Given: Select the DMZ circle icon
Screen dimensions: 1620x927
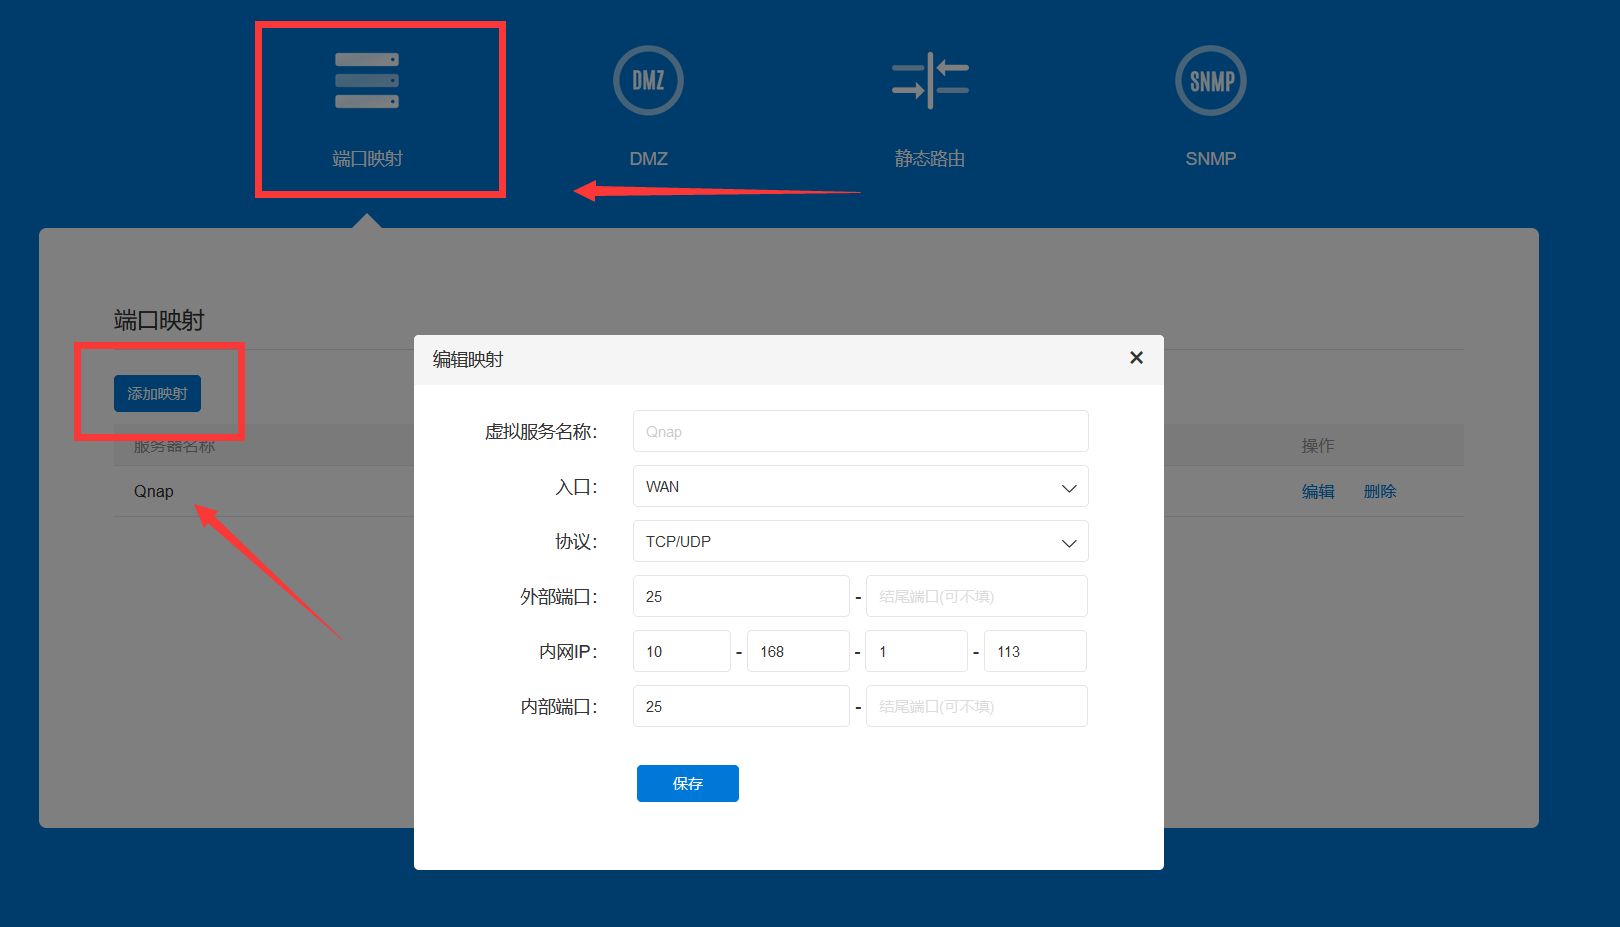Looking at the screenshot, I should 648,81.
